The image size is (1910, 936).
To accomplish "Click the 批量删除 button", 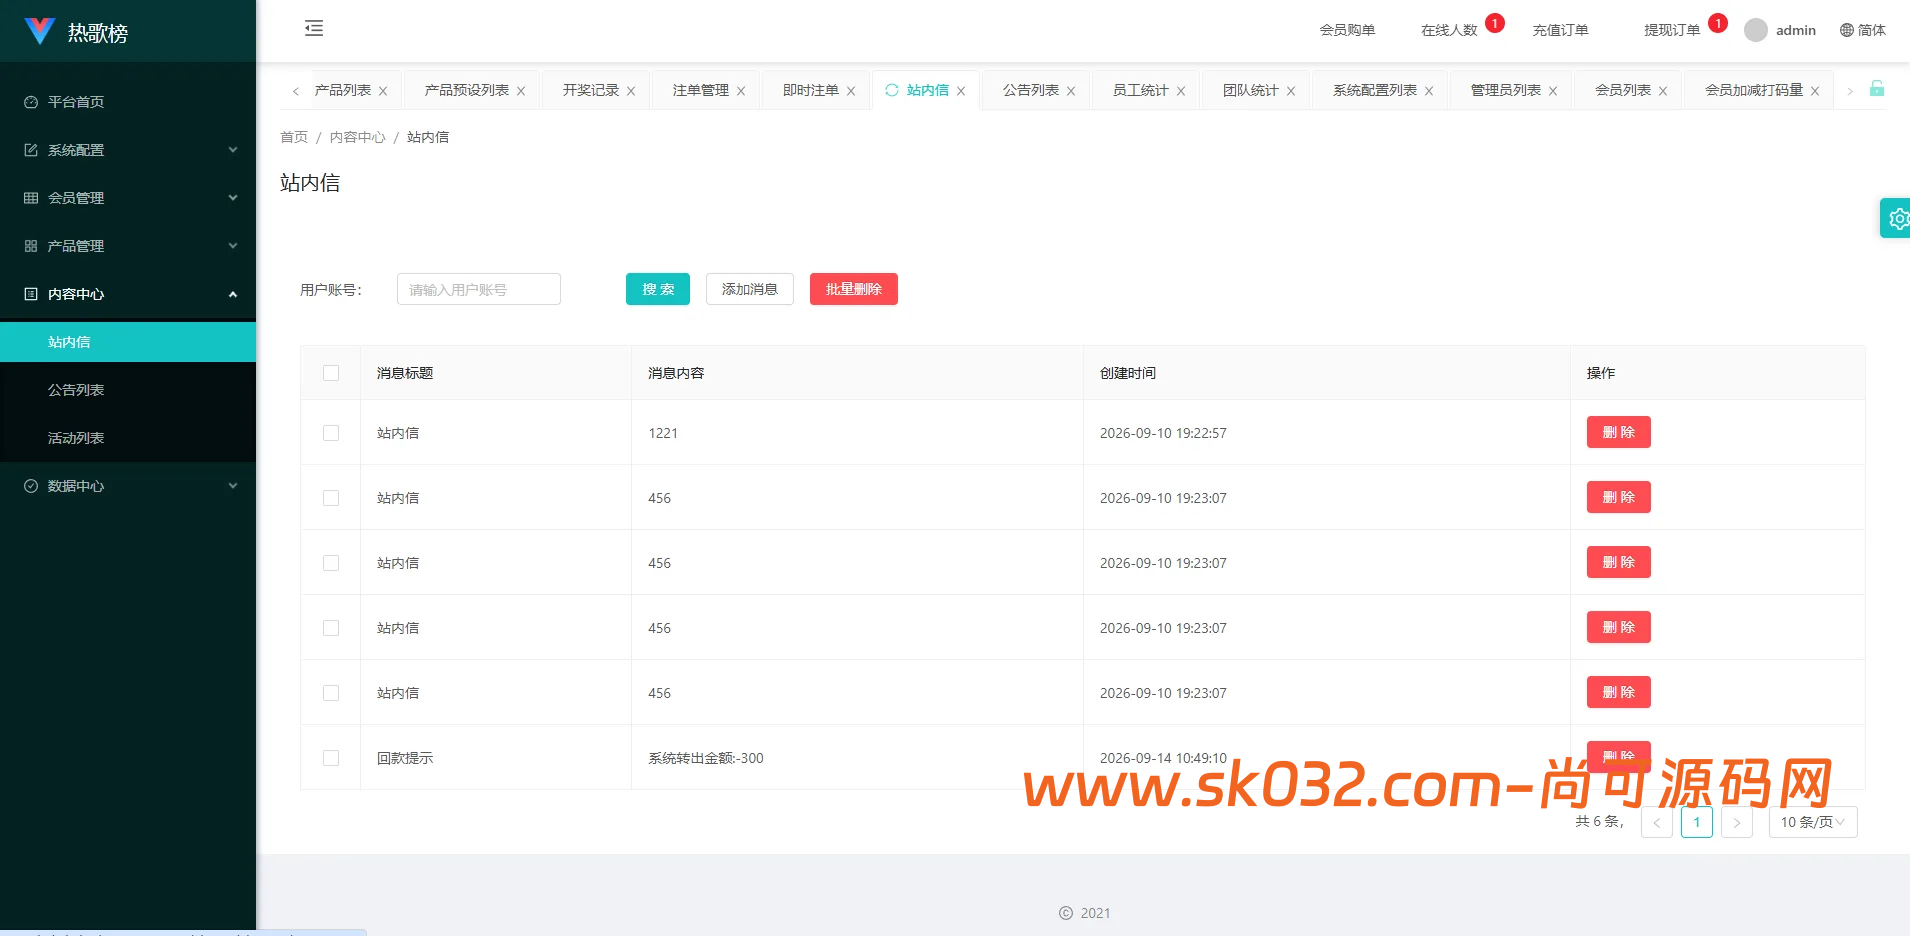I will tap(854, 289).
